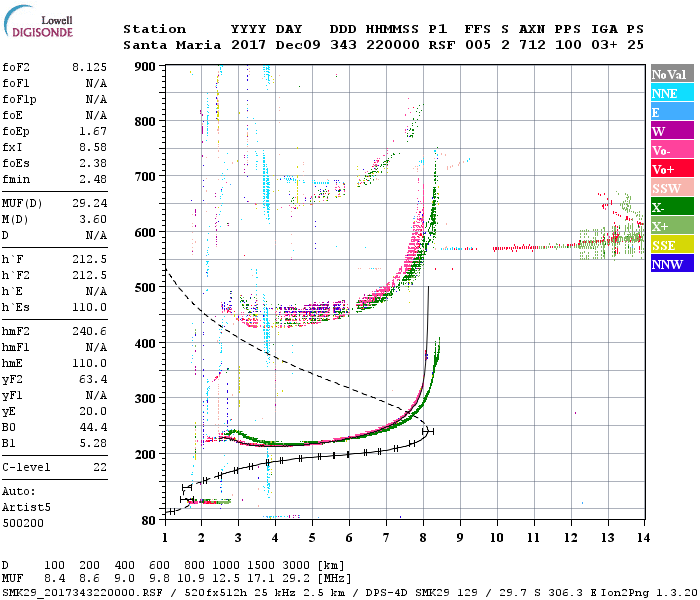Click the 500200 code under Artist5
Viewport: 700px width, 600px height.
pyautogui.click(x=23, y=523)
